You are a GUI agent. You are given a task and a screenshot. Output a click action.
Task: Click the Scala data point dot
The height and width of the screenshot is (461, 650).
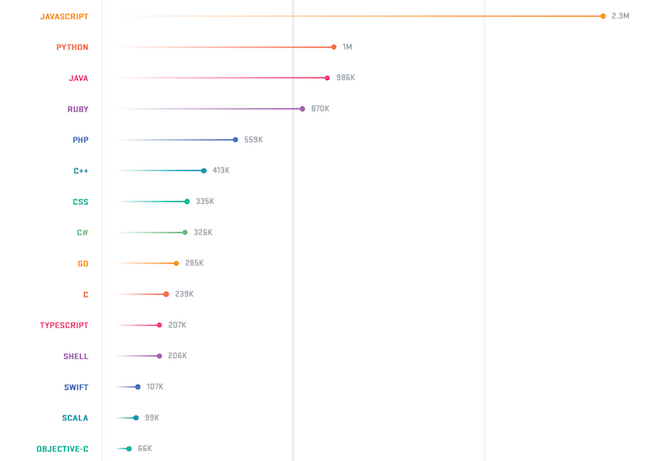click(136, 418)
